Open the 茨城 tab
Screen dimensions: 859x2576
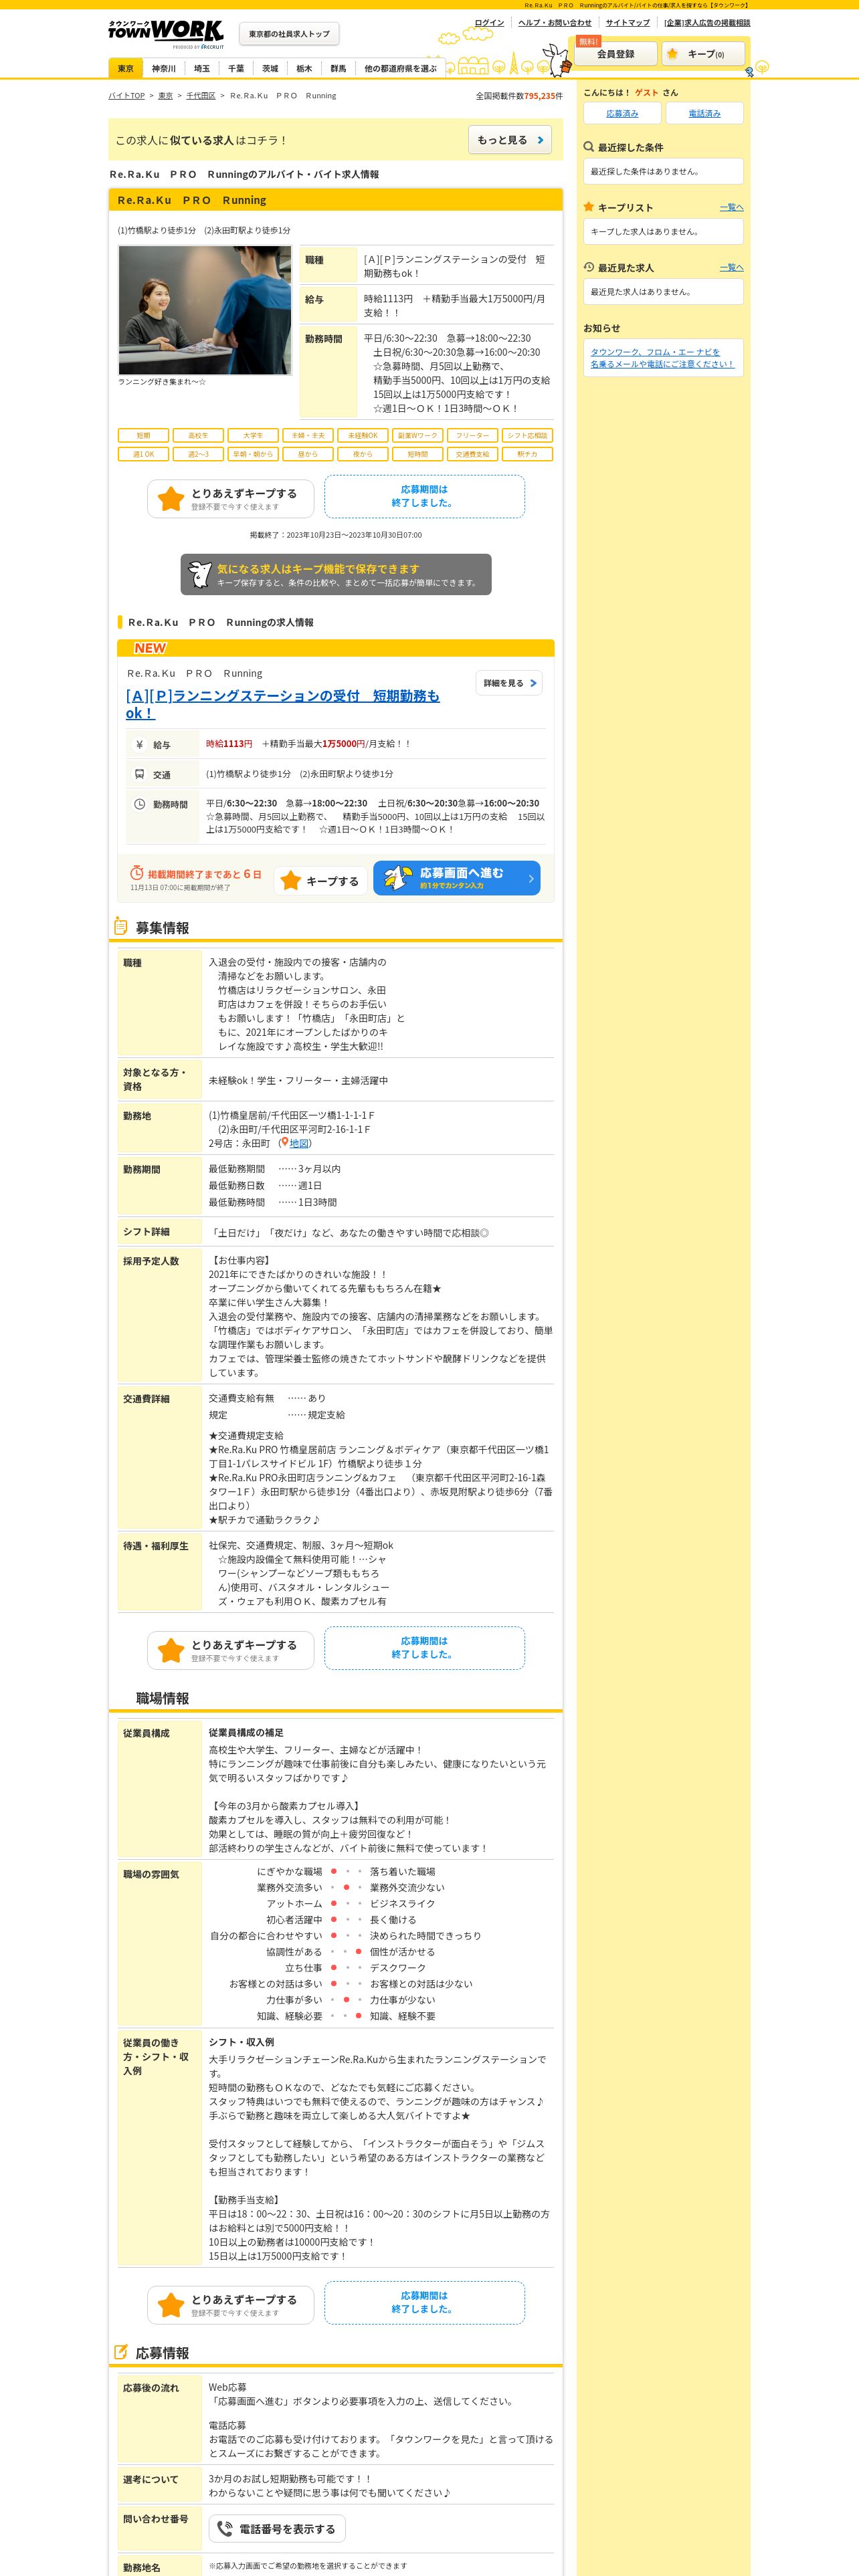pyautogui.click(x=270, y=68)
